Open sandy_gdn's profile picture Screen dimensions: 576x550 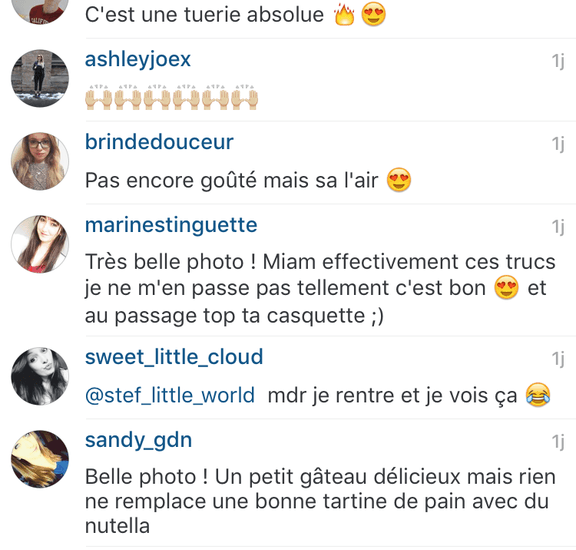pyautogui.click(x=40, y=459)
